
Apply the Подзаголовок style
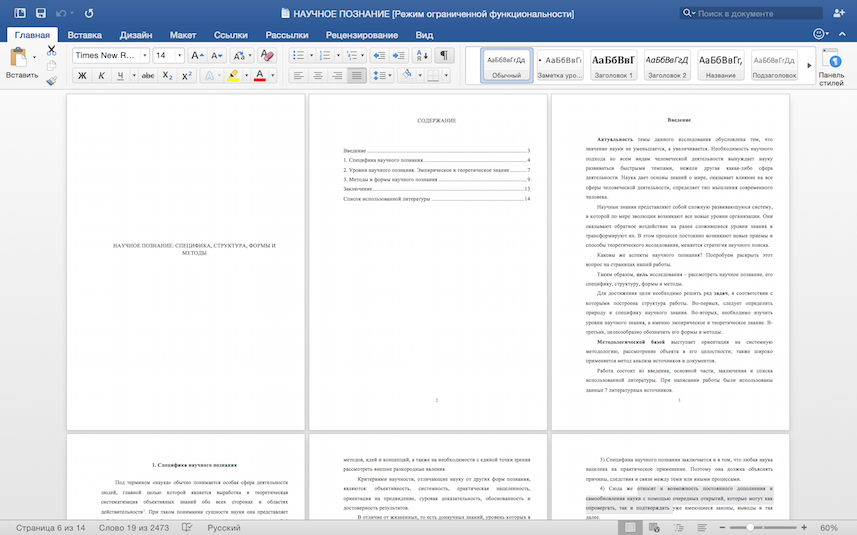(x=774, y=65)
